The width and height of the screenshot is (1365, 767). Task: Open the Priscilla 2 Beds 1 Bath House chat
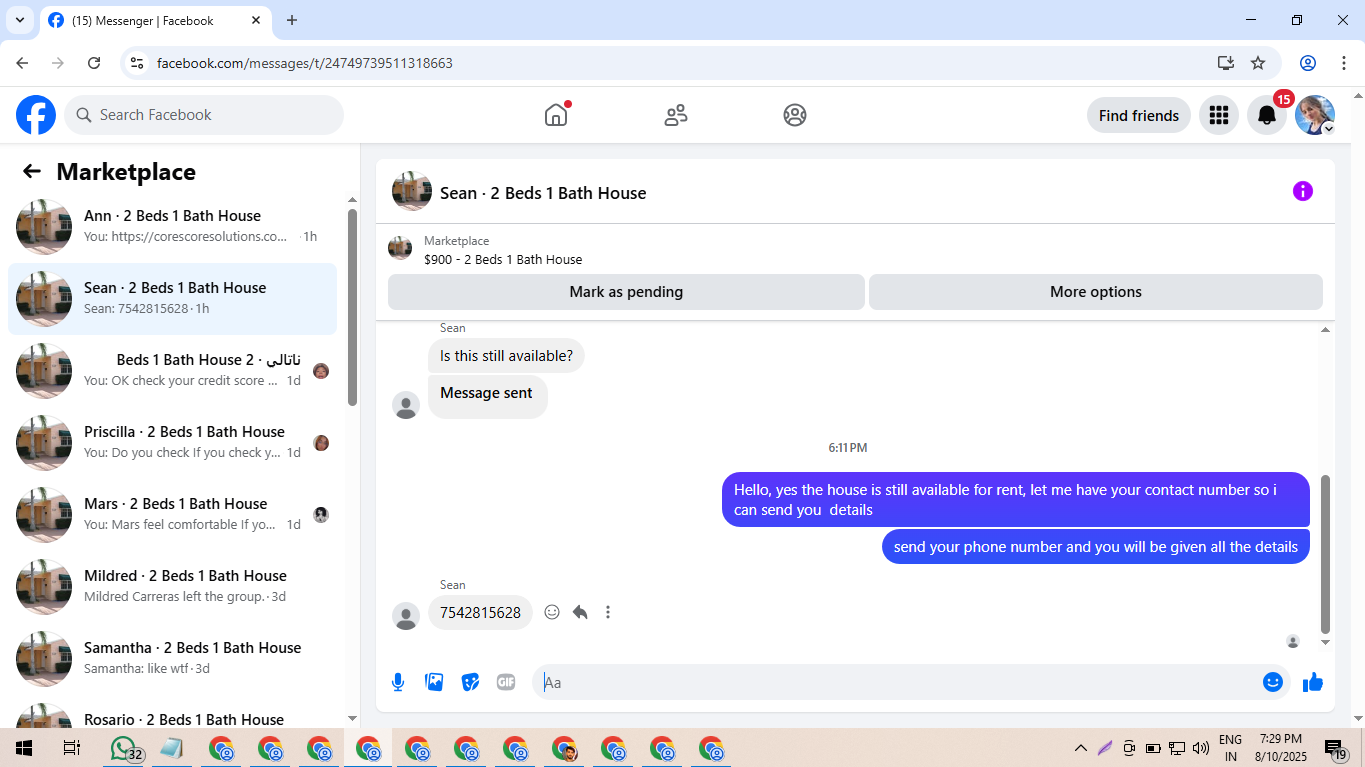point(172,443)
